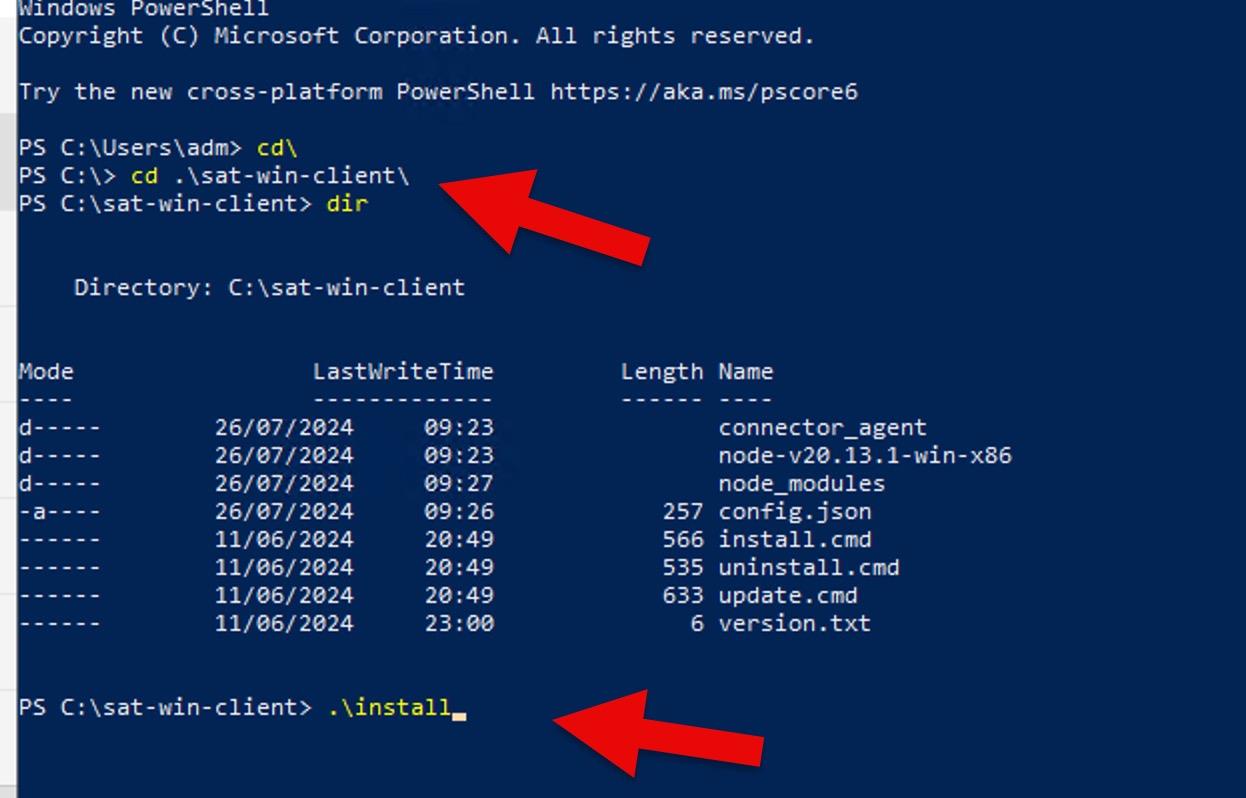Select the connector_agent directory entry
The height and width of the screenshot is (798, 1246).
tap(822, 427)
